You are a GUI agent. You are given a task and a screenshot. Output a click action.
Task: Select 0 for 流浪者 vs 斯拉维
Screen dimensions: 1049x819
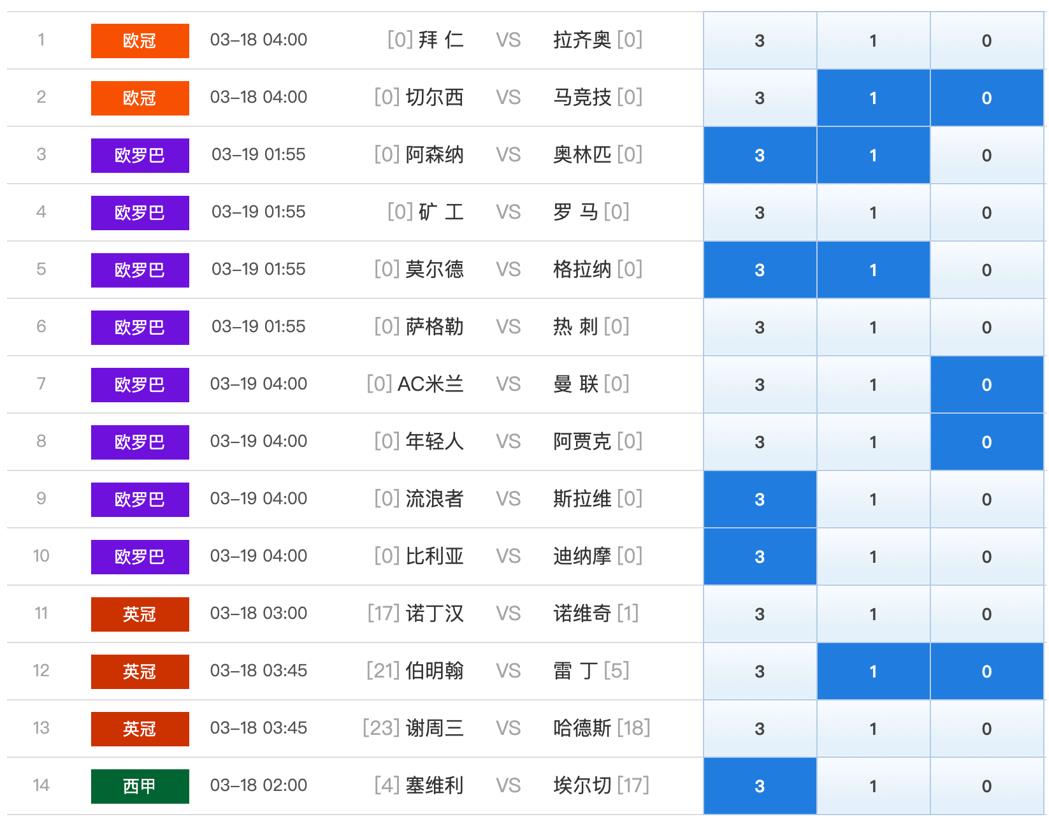click(987, 499)
